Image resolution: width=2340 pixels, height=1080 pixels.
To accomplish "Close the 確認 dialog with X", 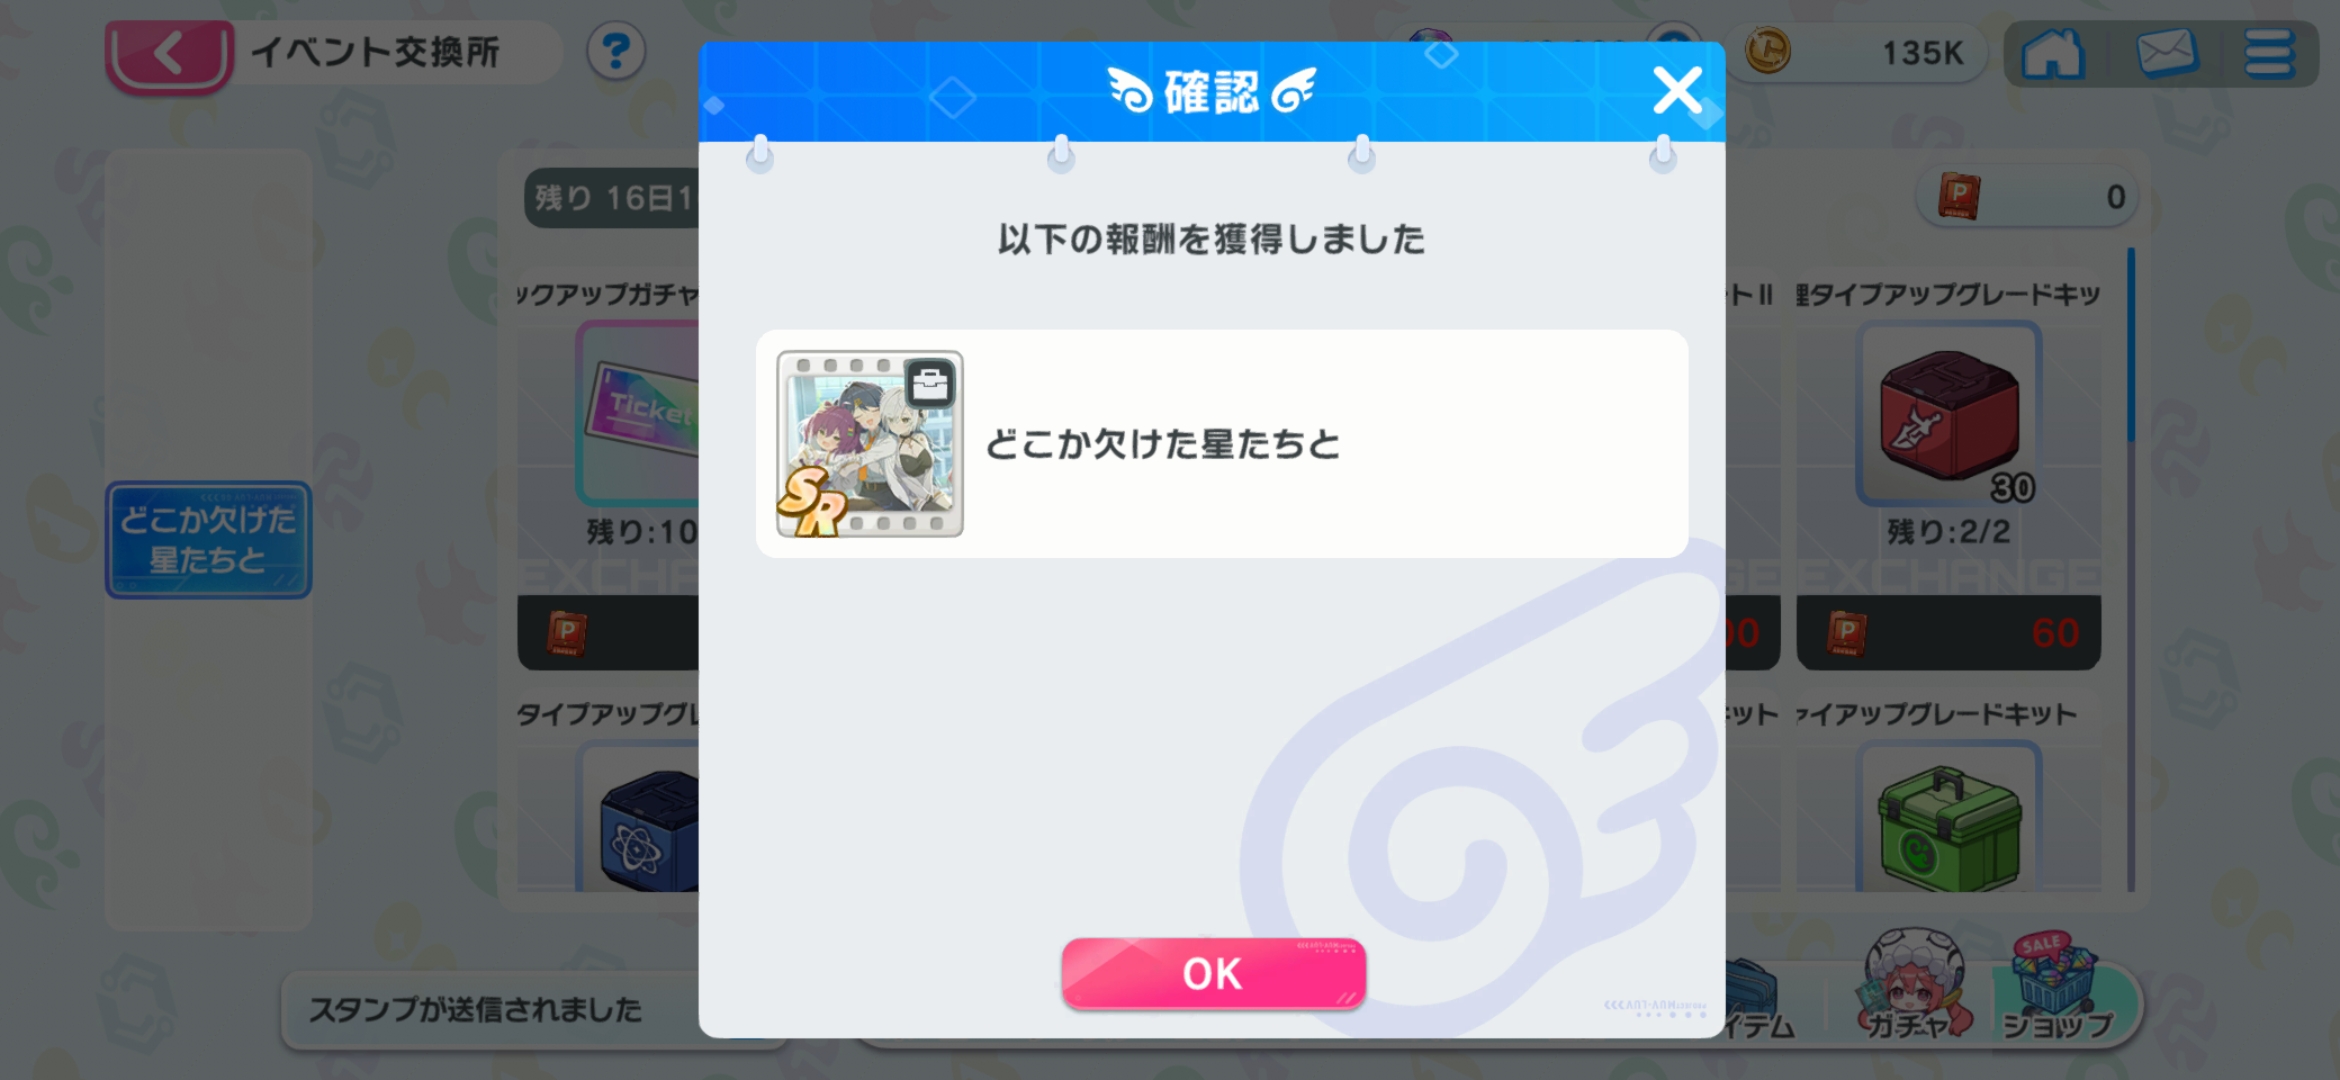I will pyautogui.click(x=1677, y=91).
